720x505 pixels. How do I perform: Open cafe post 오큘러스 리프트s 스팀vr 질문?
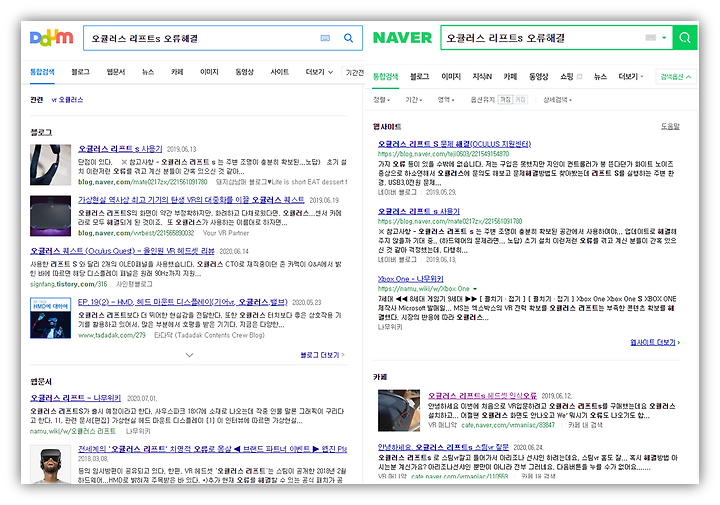tap(443, 447)
